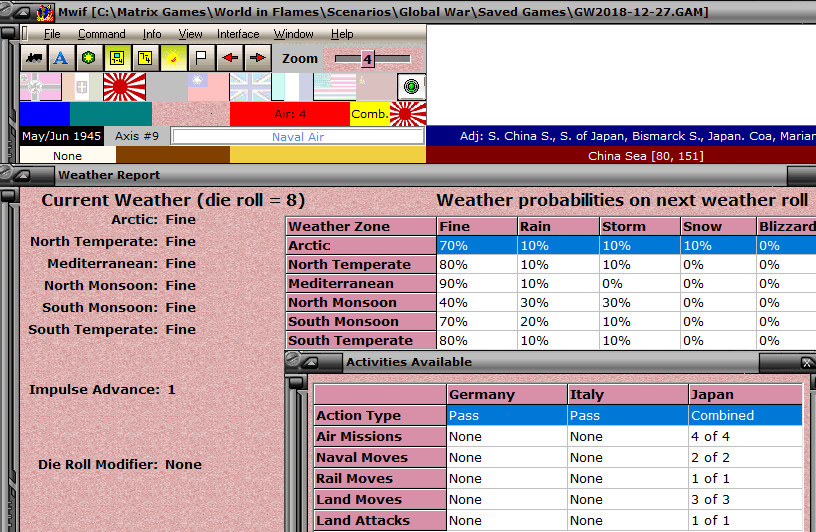Toggle the sun weather icon
The width and height of the screenshot is (816, 532).
(x=173, y=58)
